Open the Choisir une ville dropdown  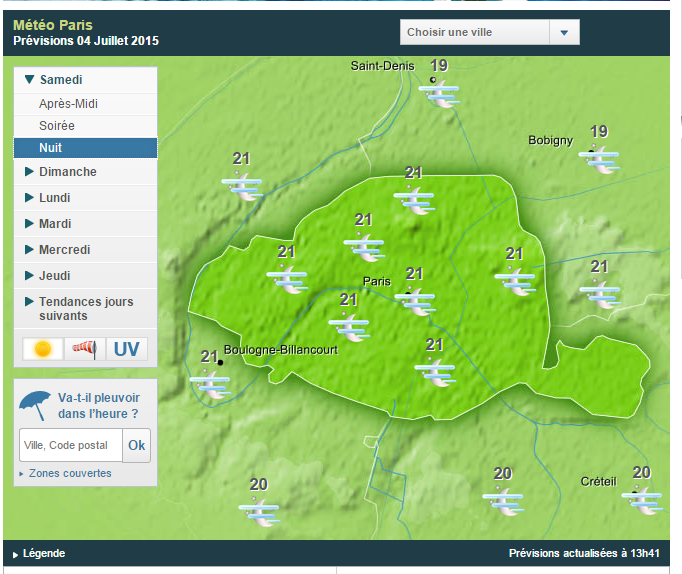(x=490, y=32)
